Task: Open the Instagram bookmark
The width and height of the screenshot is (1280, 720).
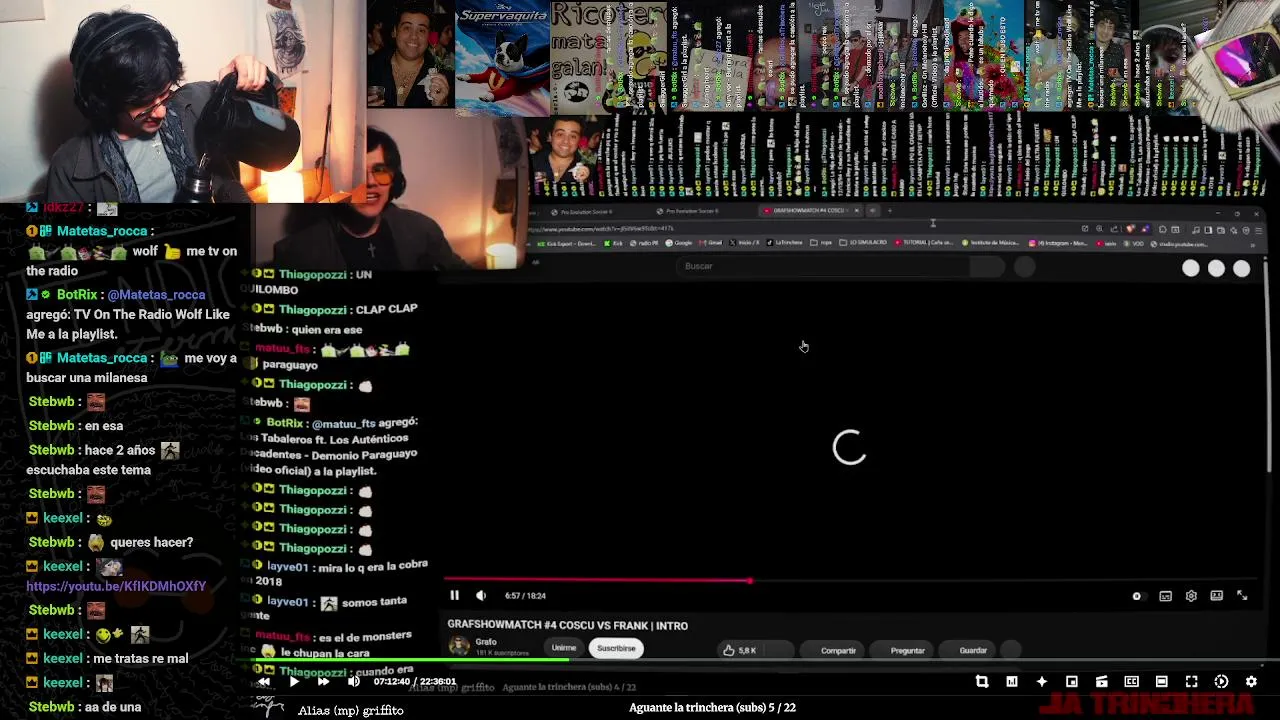Action: [1058, 243]
